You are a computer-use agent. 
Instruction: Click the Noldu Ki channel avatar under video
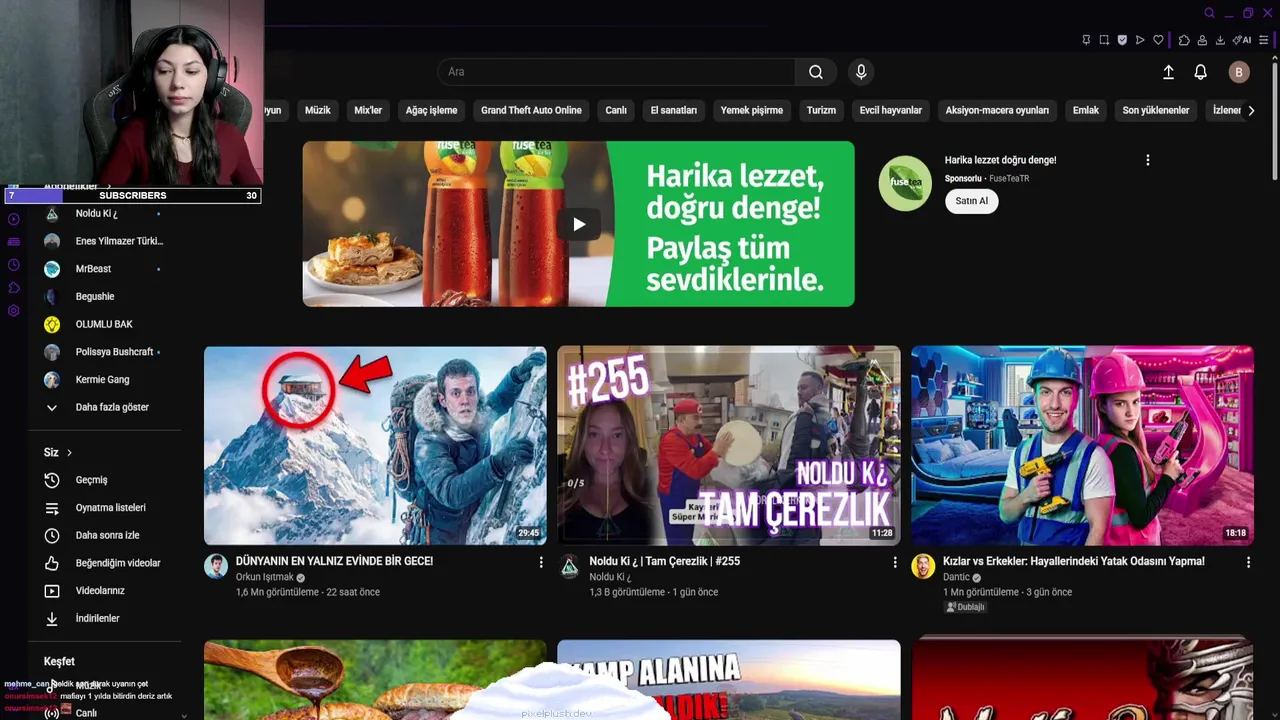coord(570,567)
